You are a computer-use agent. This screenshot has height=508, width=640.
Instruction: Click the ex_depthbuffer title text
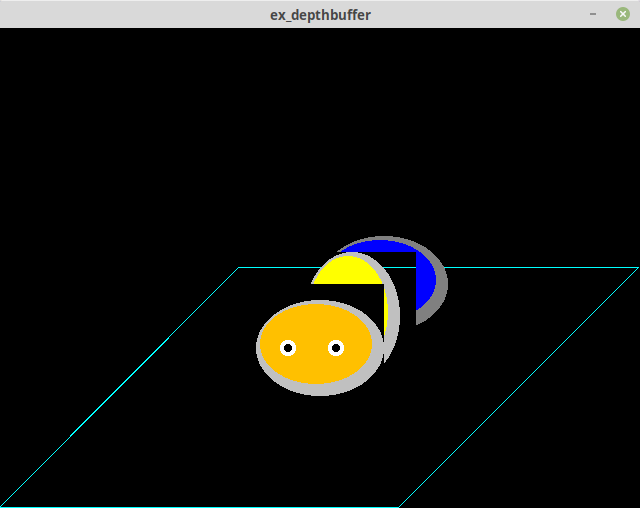(320, 14)
